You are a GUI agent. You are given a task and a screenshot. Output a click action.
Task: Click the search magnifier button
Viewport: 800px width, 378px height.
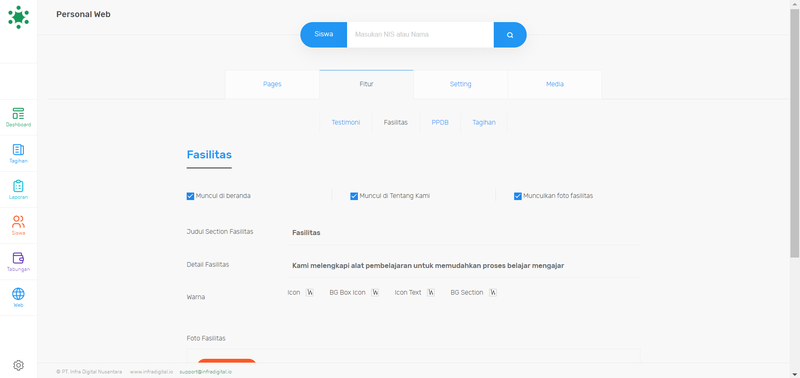click(x=510, y=35)
